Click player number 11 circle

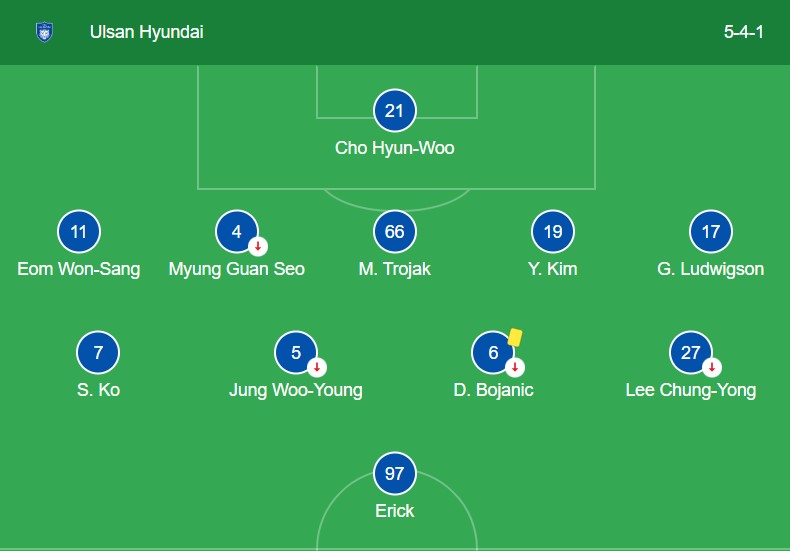(x=79, y=232)
